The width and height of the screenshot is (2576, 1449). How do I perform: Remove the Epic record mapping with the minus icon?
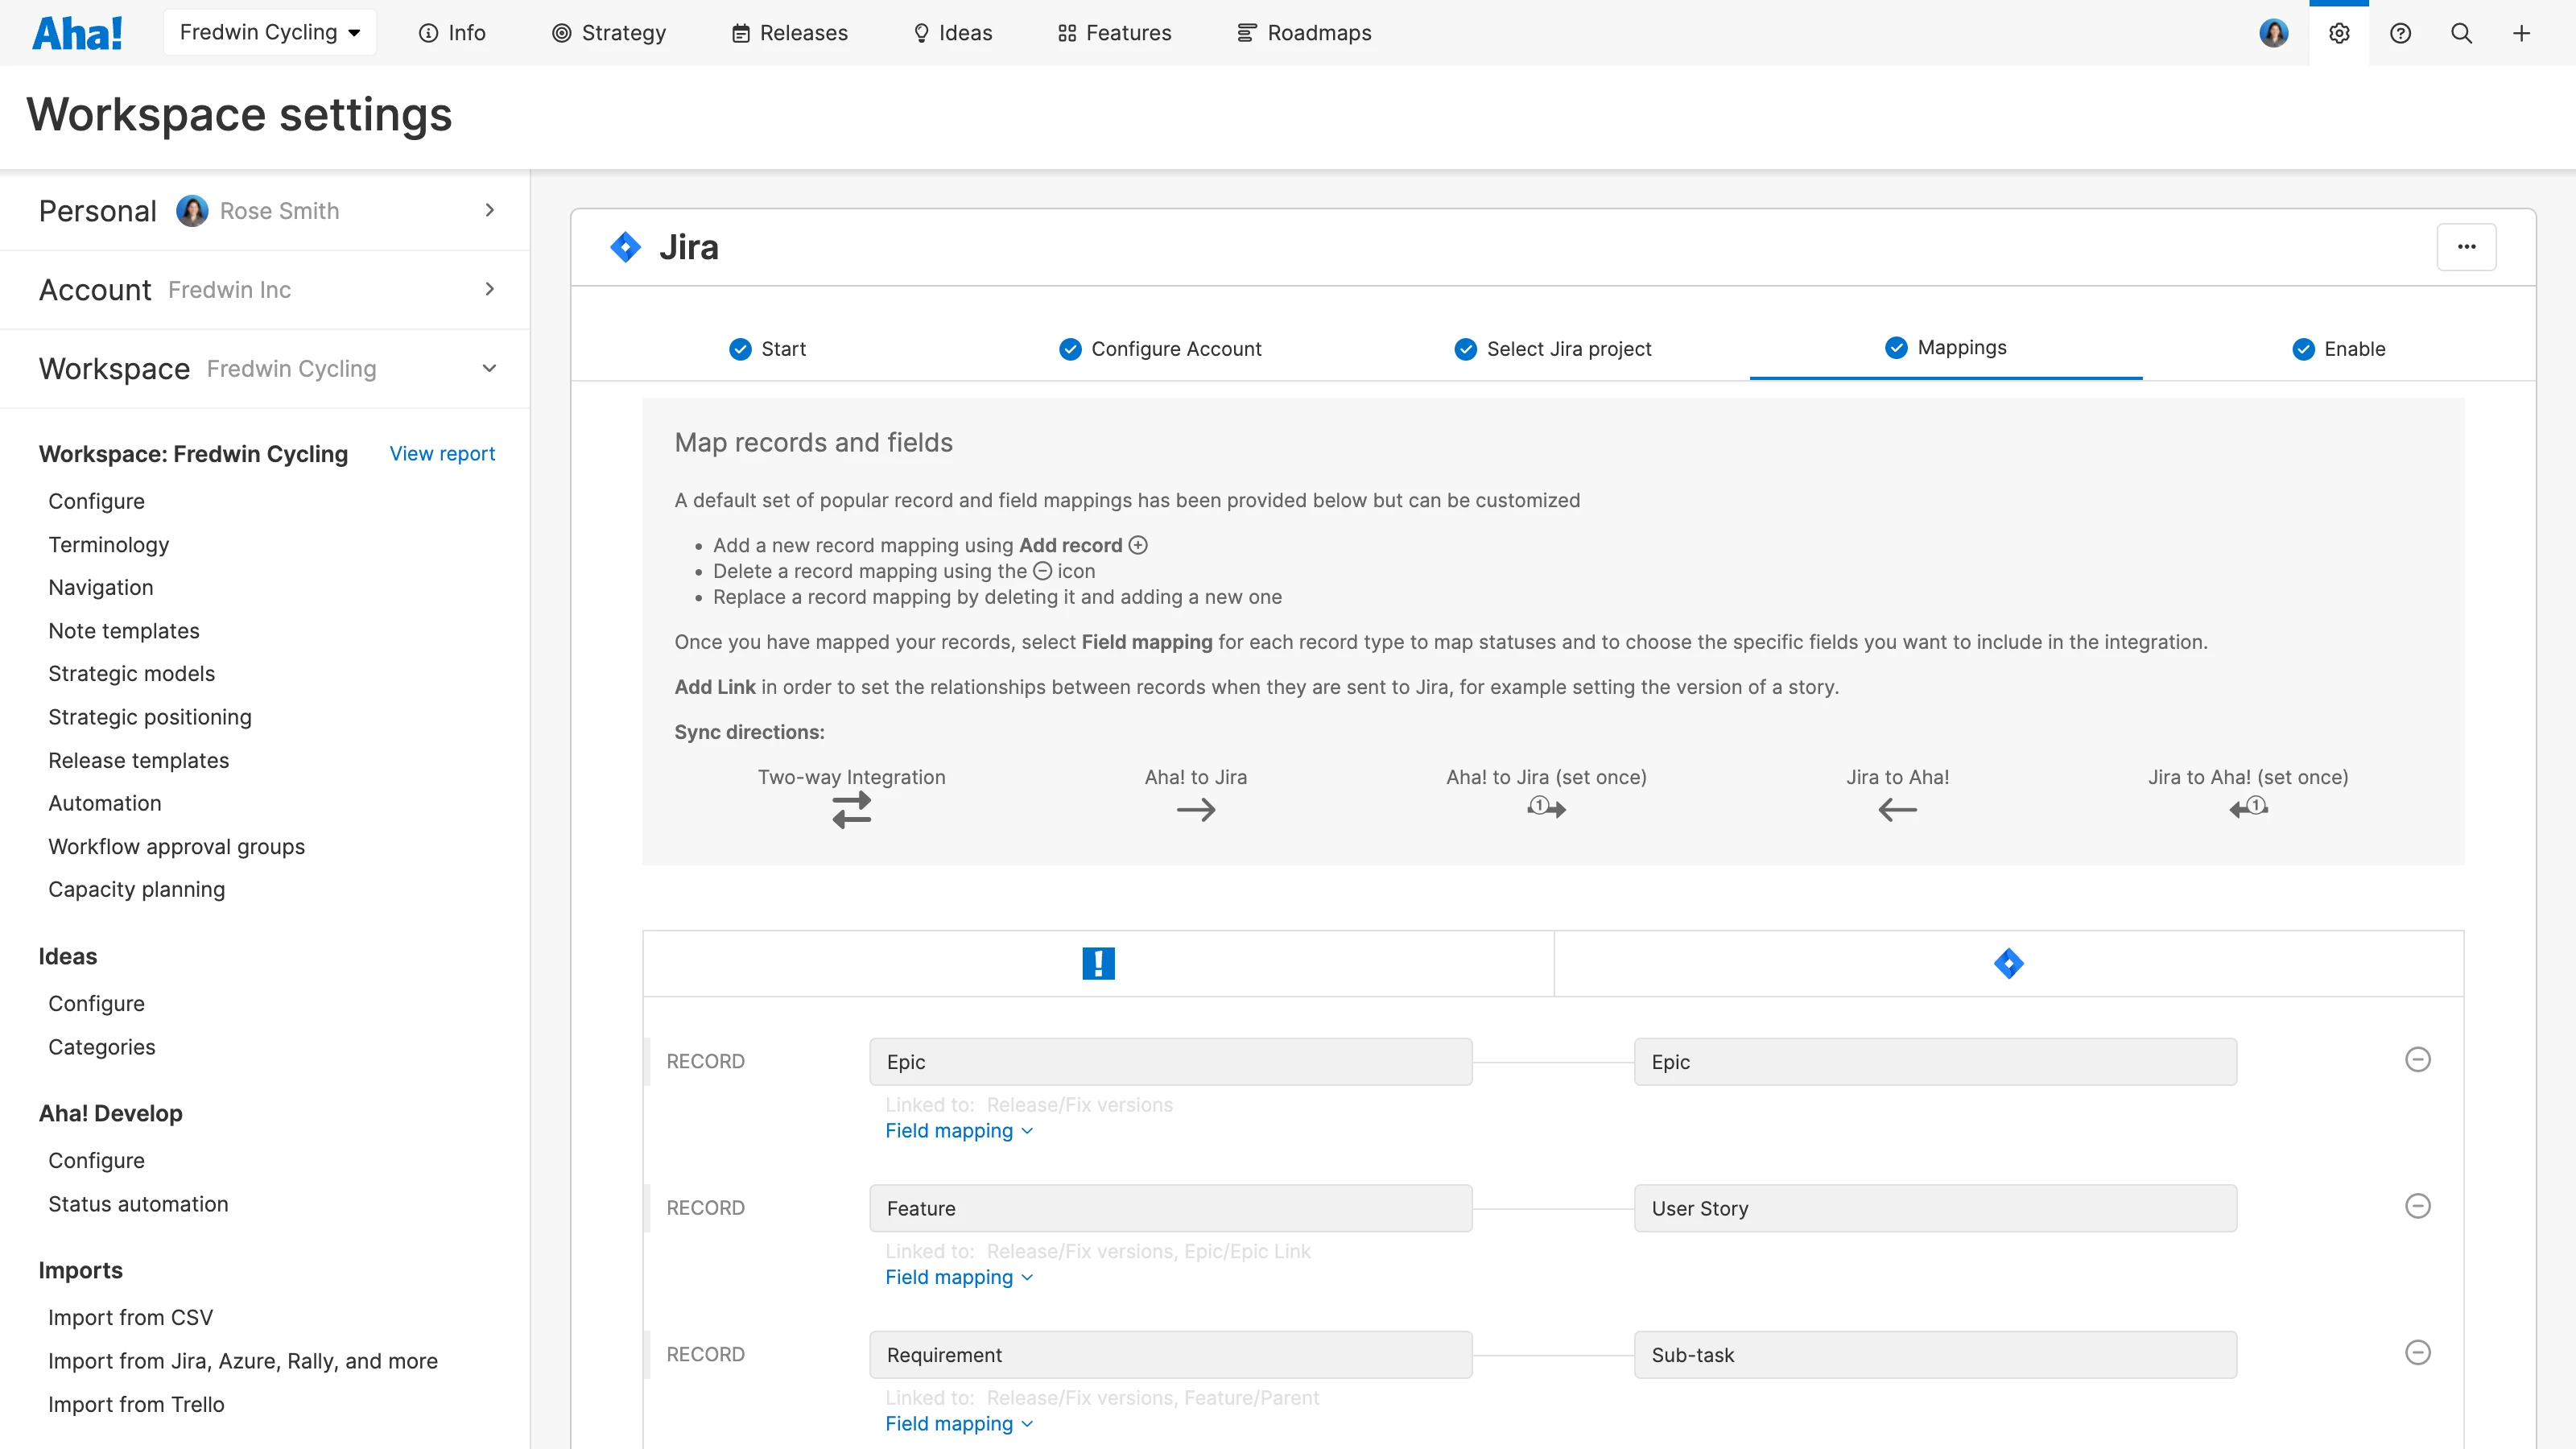(2419, 1059)
